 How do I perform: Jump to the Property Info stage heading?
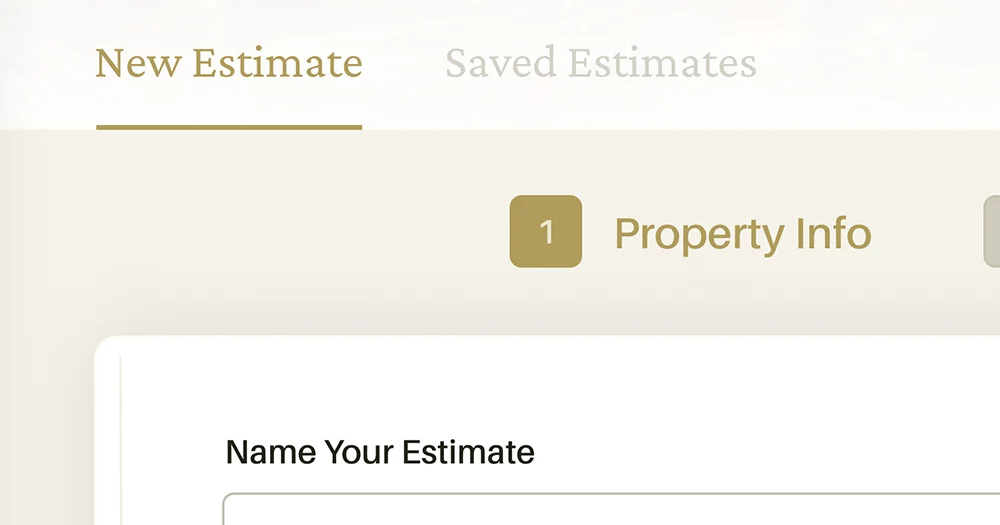tap(742, 234)
